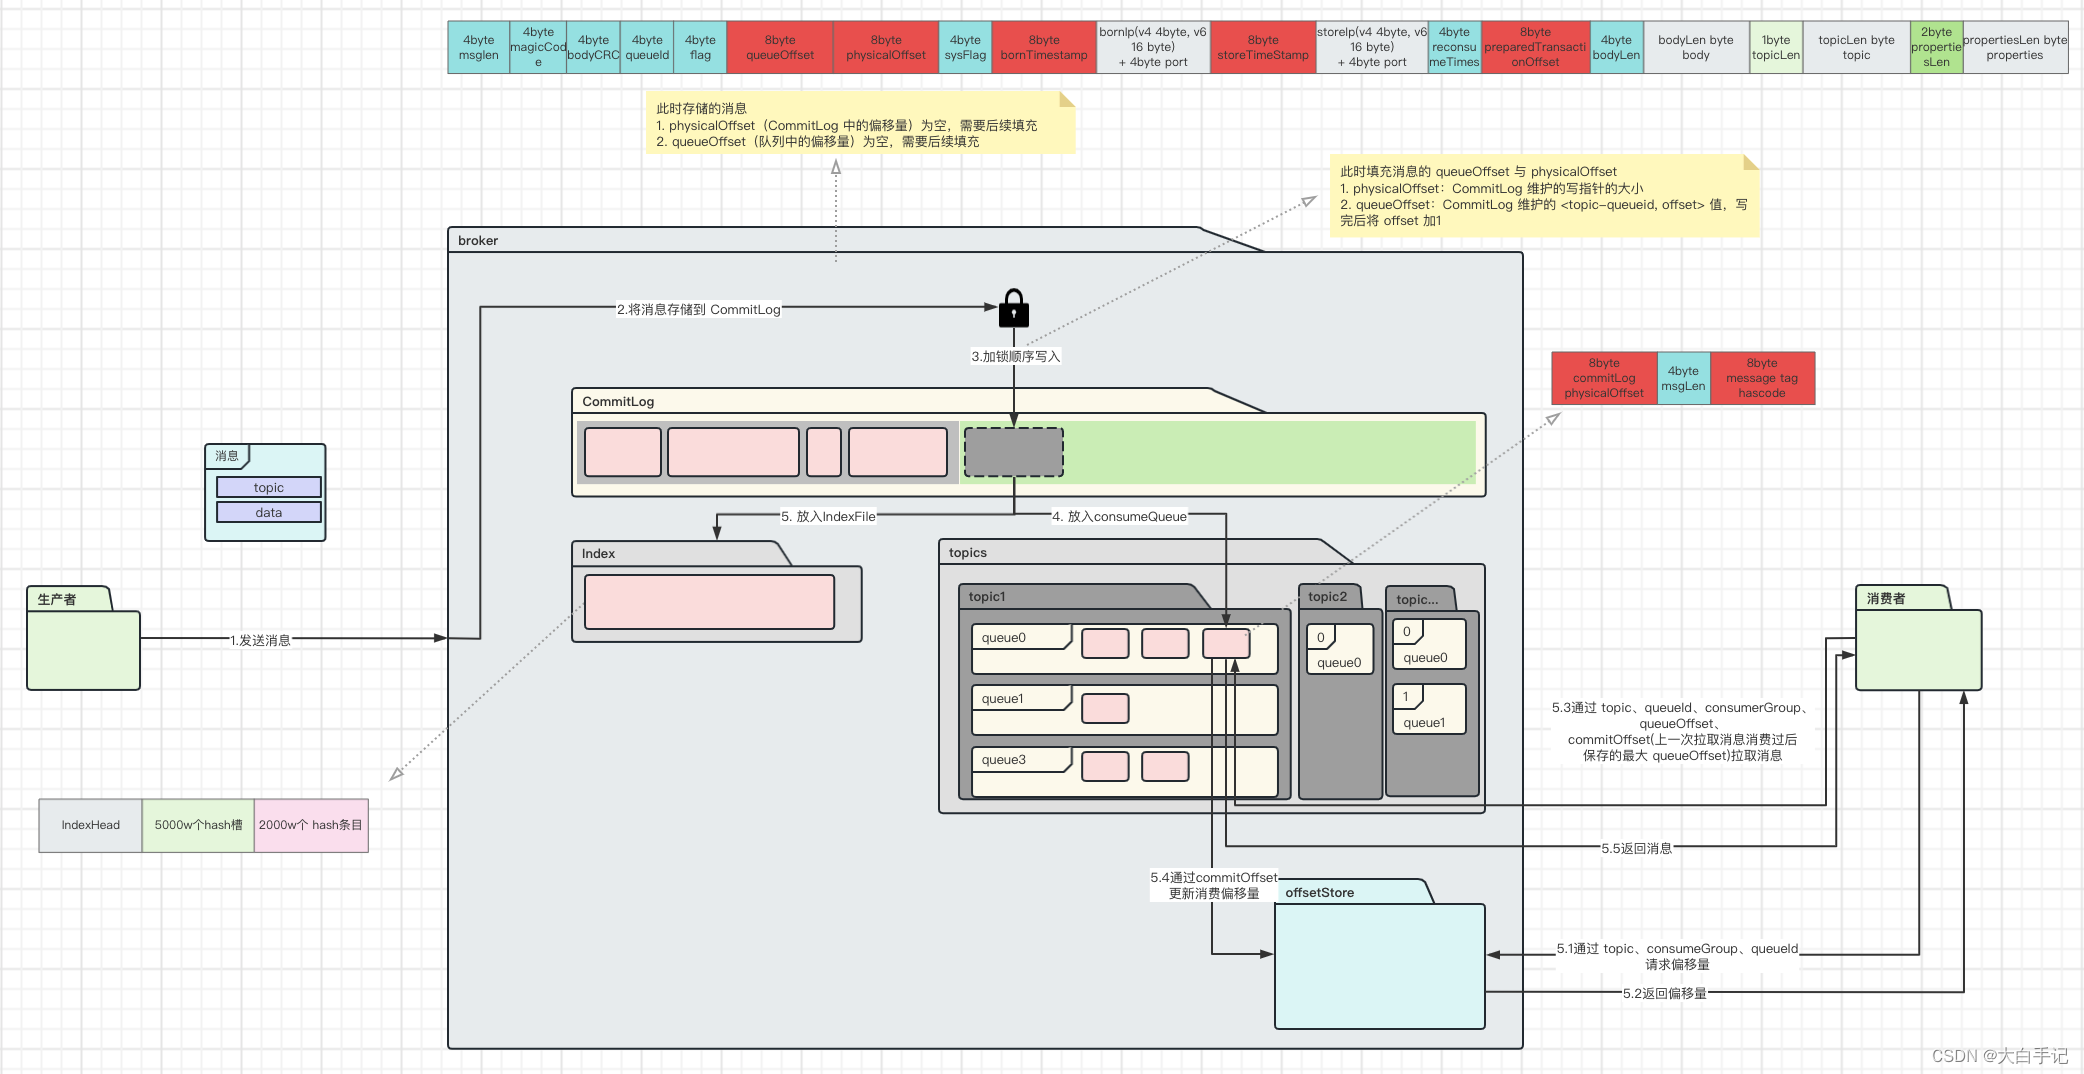Click the queue3 label in topic1
The width and height of the screenshot is (2084, 1074).
click(x=1003, y=759)
